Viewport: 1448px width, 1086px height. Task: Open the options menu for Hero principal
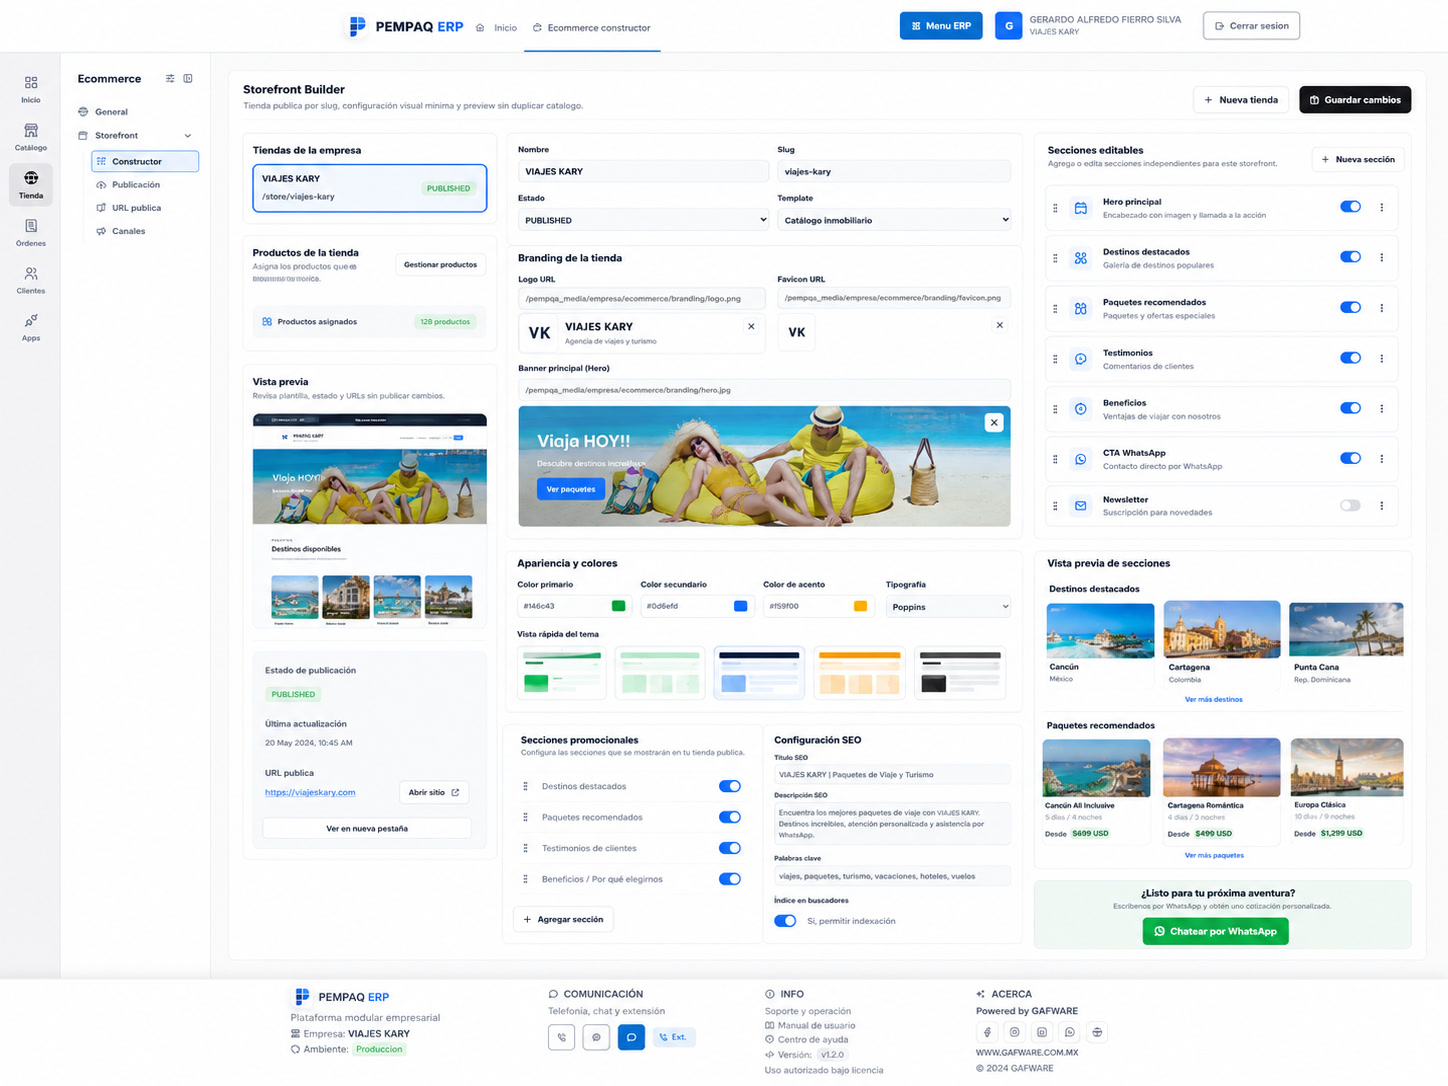point(1382,208)
